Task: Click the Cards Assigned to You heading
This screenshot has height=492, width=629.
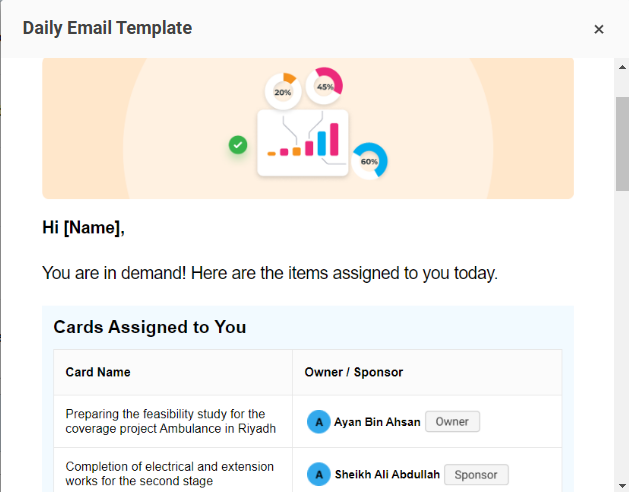Action: click(x=150, y=327)
